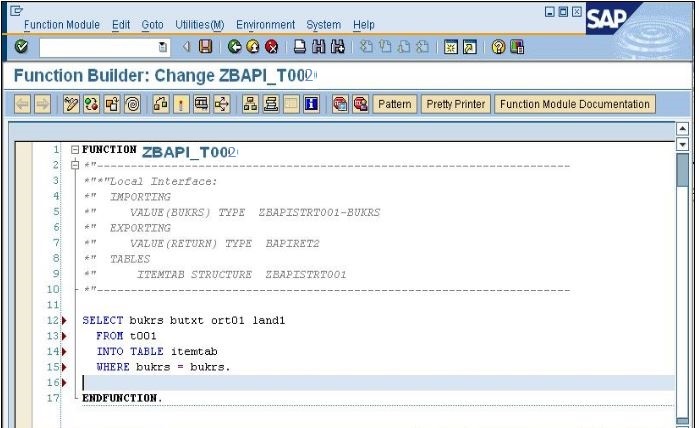The image size is (699, 428).
Task: Open Help with the yellow question mark
Action: coord(498,47)
